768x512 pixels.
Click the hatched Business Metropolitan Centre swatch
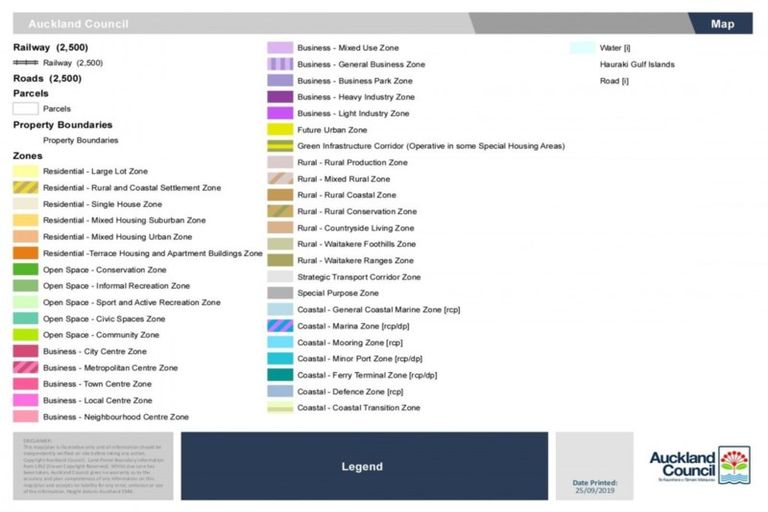click(x=25, y=368)
